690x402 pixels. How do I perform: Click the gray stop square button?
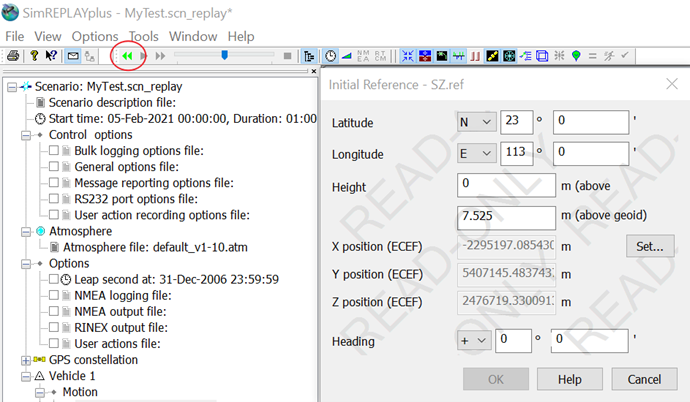click(288, 56)
